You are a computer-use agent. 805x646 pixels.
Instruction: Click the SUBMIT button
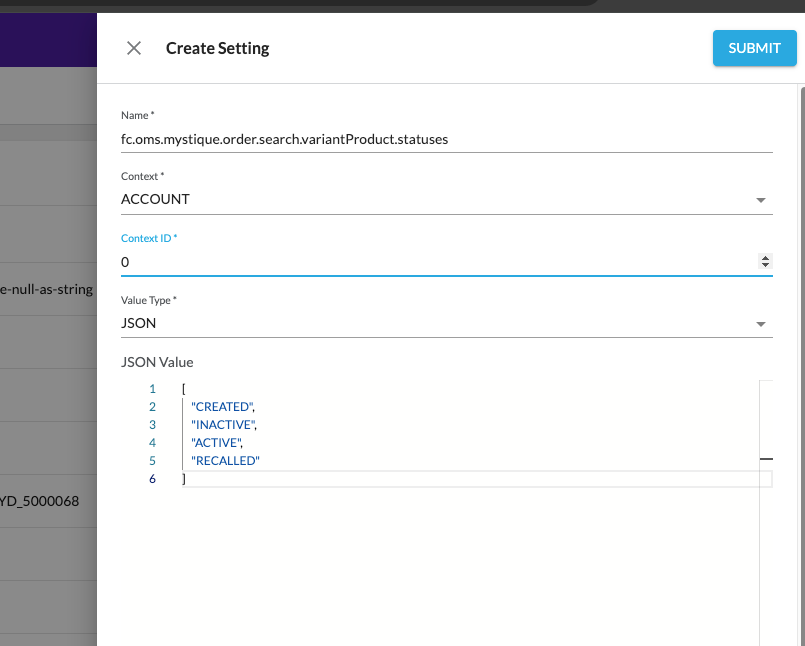(754, 48)
